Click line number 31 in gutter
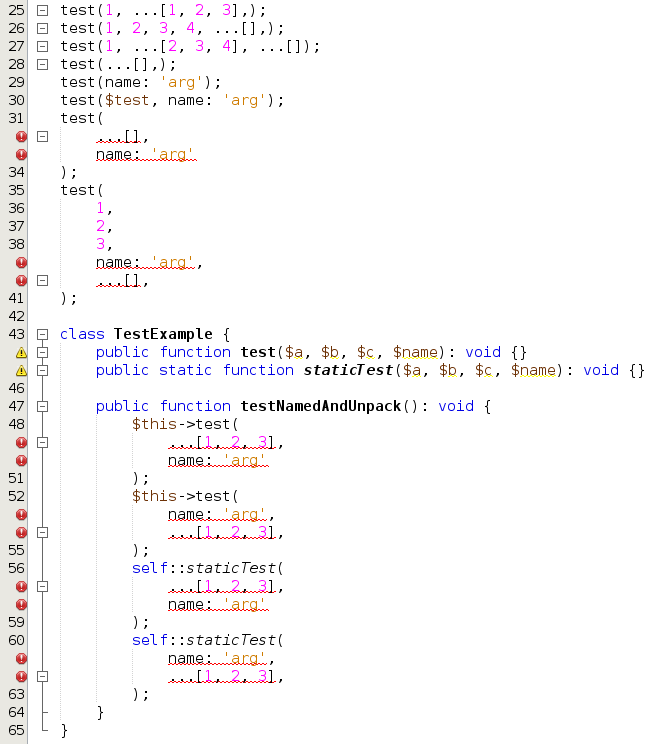This screenshot has width=664, height=744. (x=16, y=118)
